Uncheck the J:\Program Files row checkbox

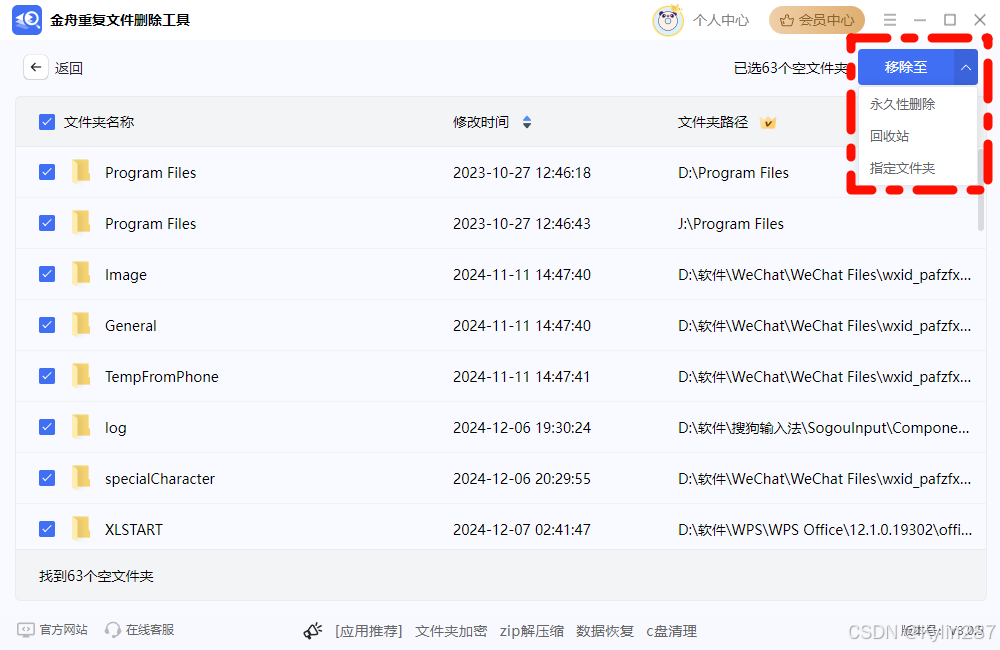(47, 223)
